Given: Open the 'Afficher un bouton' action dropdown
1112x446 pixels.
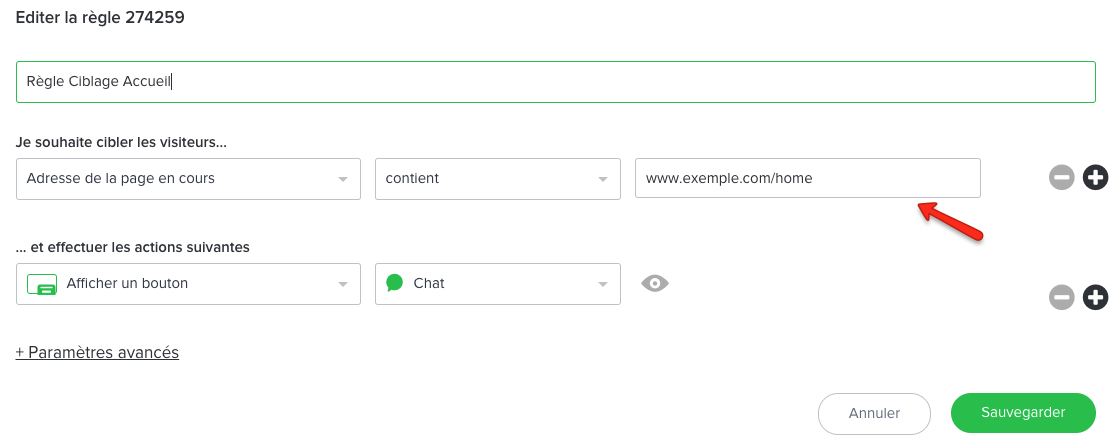Looking at the screenshot, I should tap(188, 284).
